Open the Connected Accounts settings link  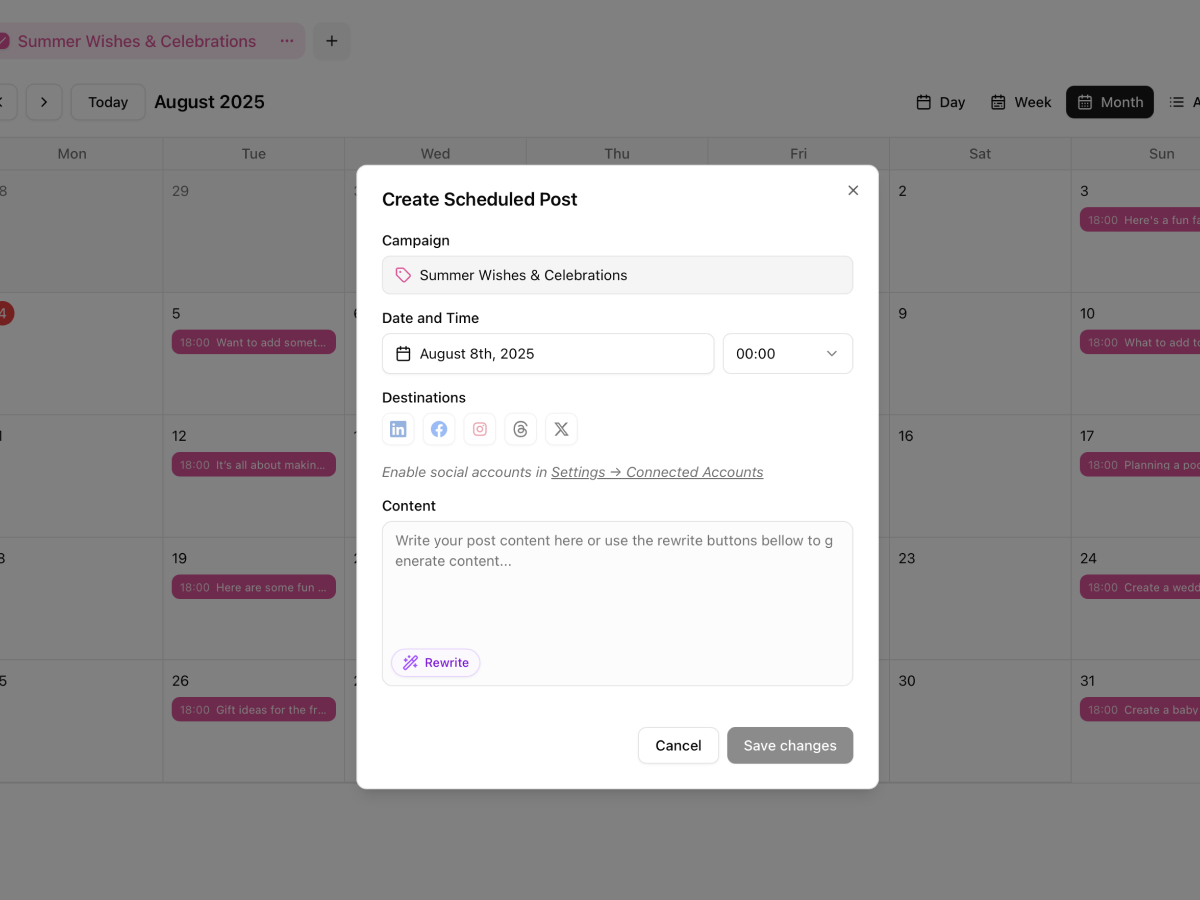tap(657, 471)
